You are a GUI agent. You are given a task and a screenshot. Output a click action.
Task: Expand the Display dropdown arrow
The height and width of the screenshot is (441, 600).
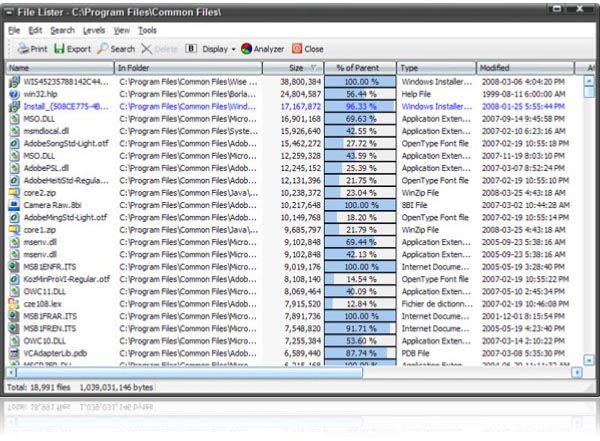[233, 48]
